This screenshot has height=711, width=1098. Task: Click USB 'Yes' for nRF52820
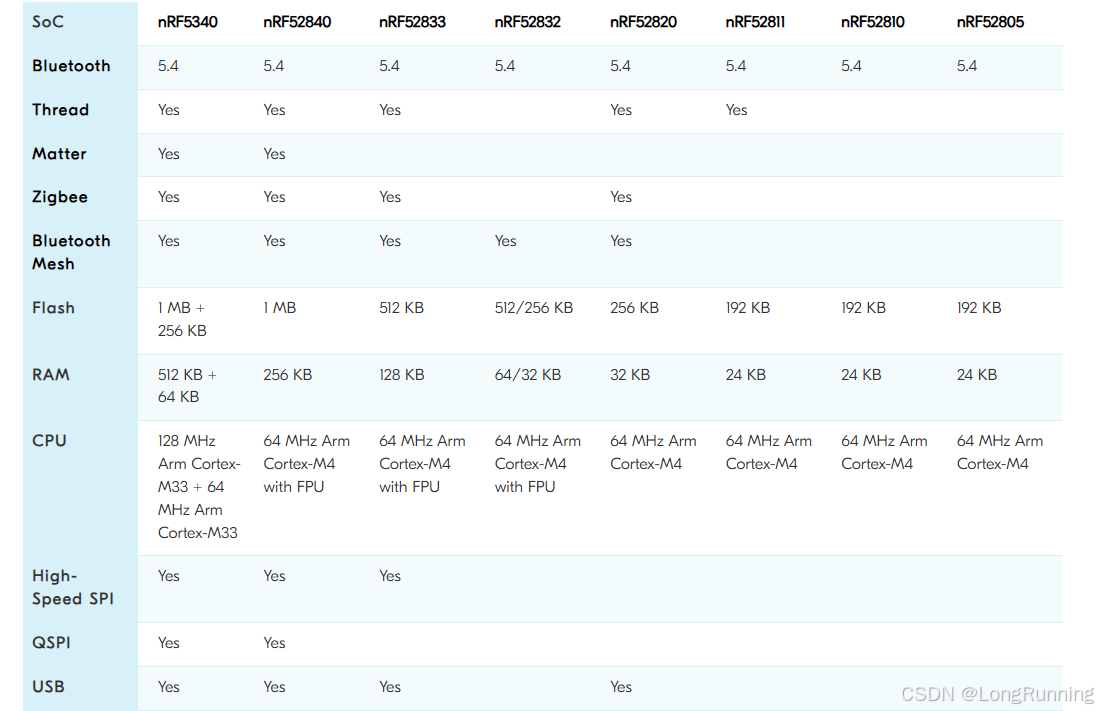point(621,687)
